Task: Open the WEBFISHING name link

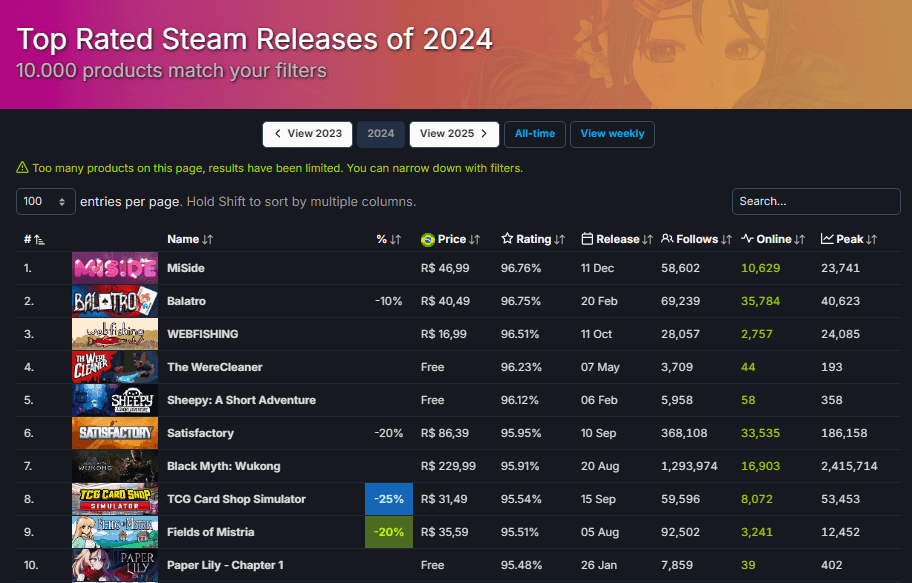Action: click(x=202, y=334)
